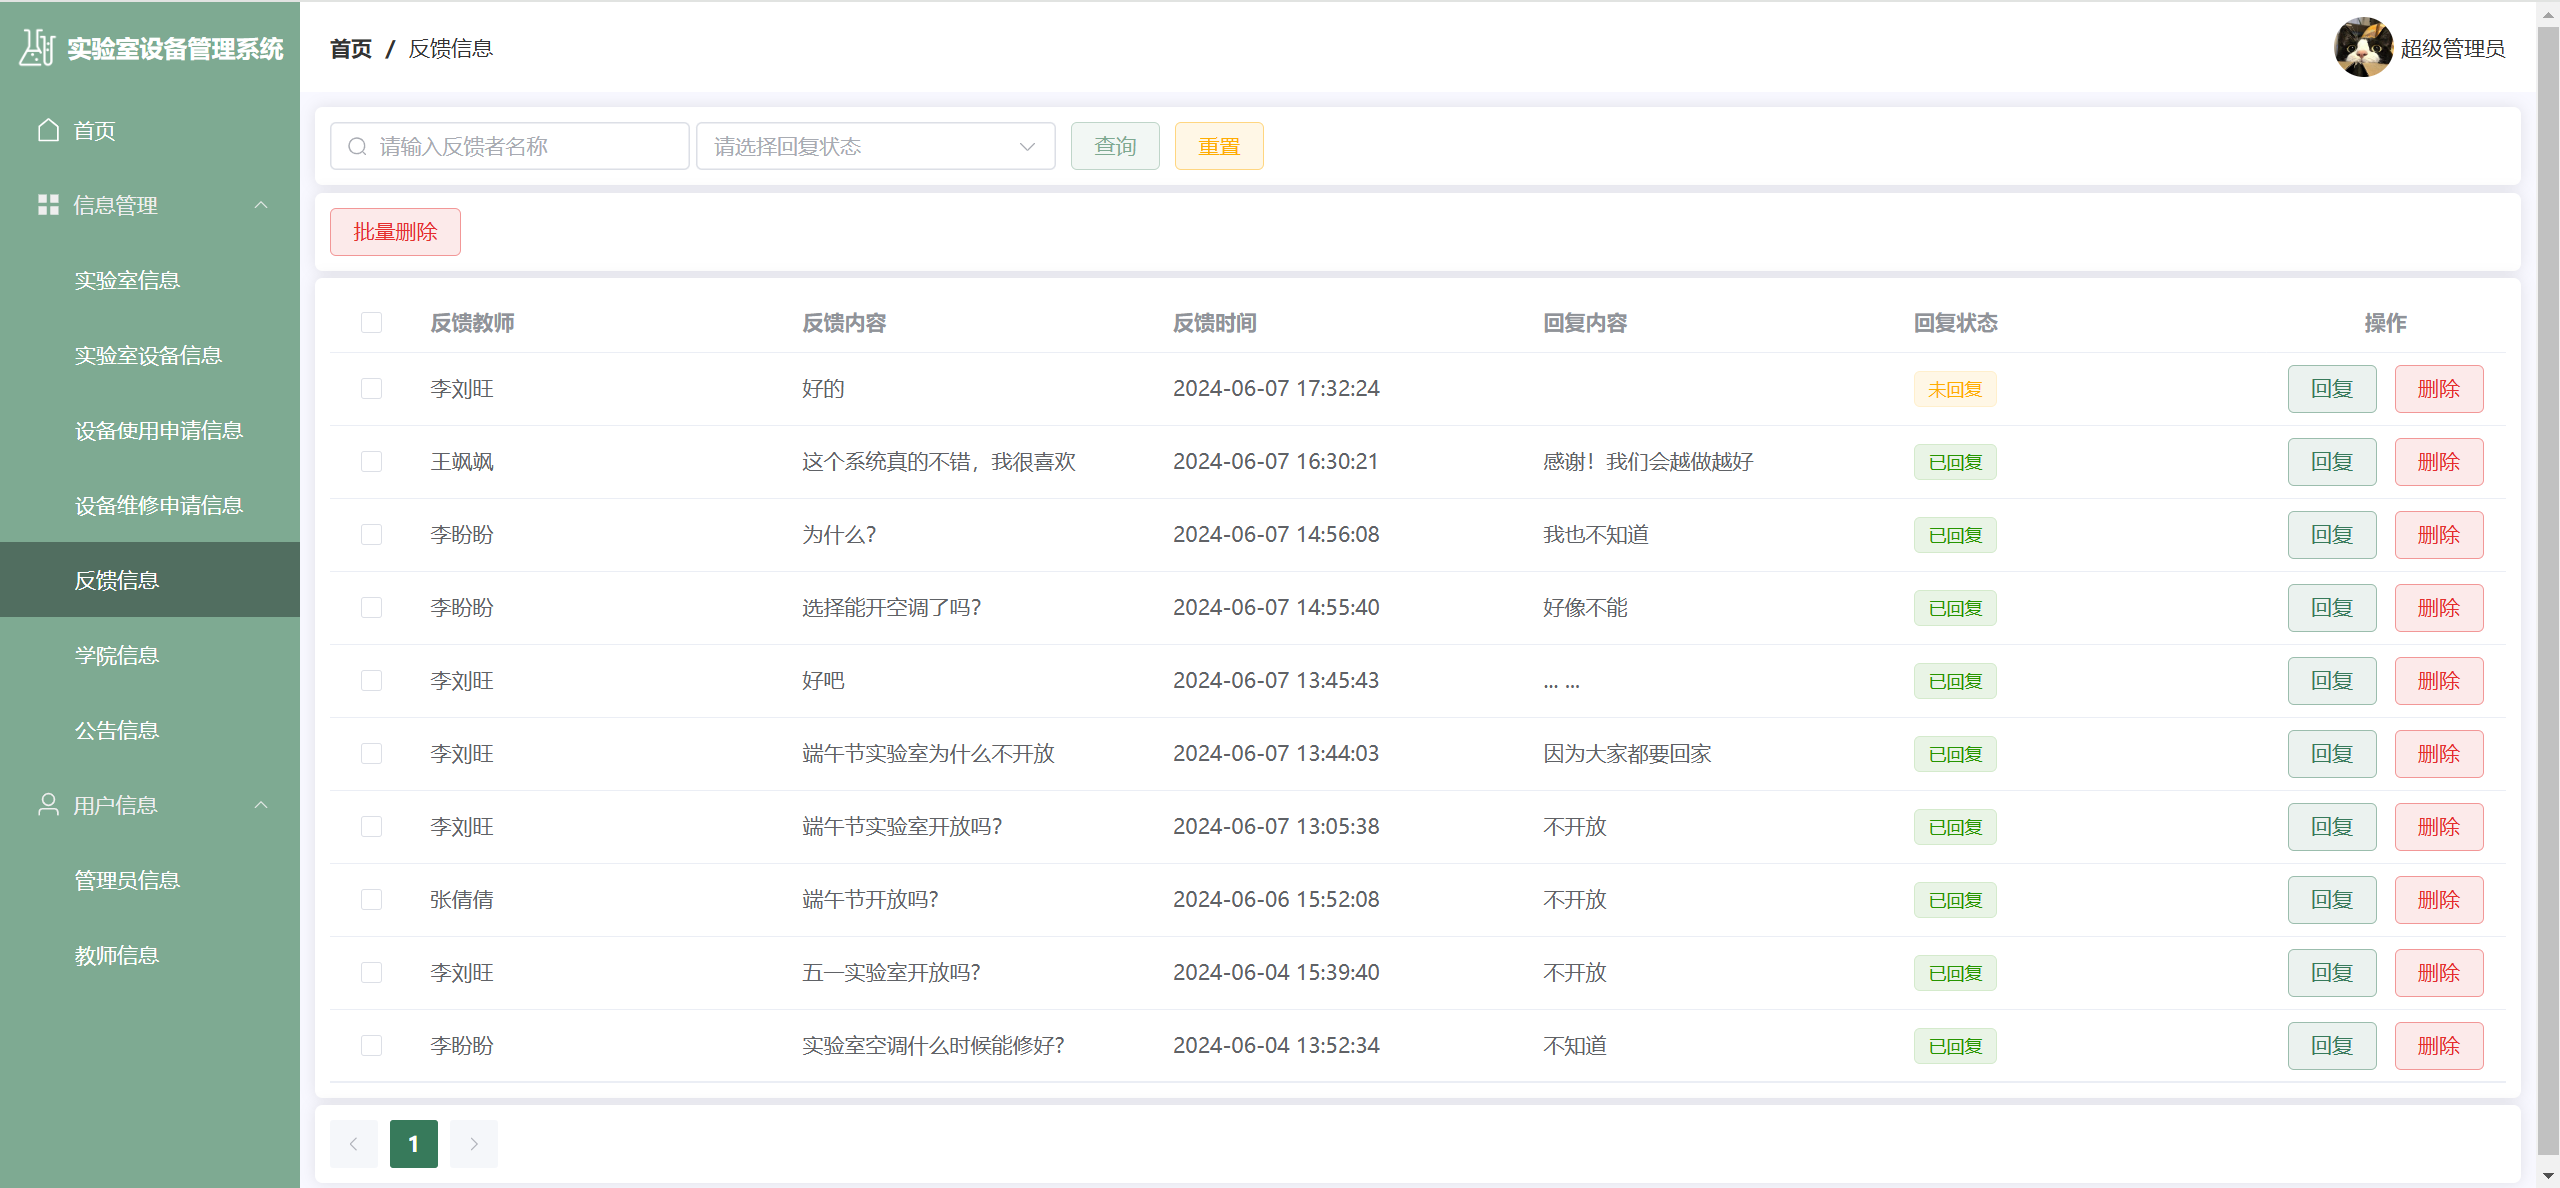Go to next page arrow
This screenshot has width=2560, height=1188.
474,1144
